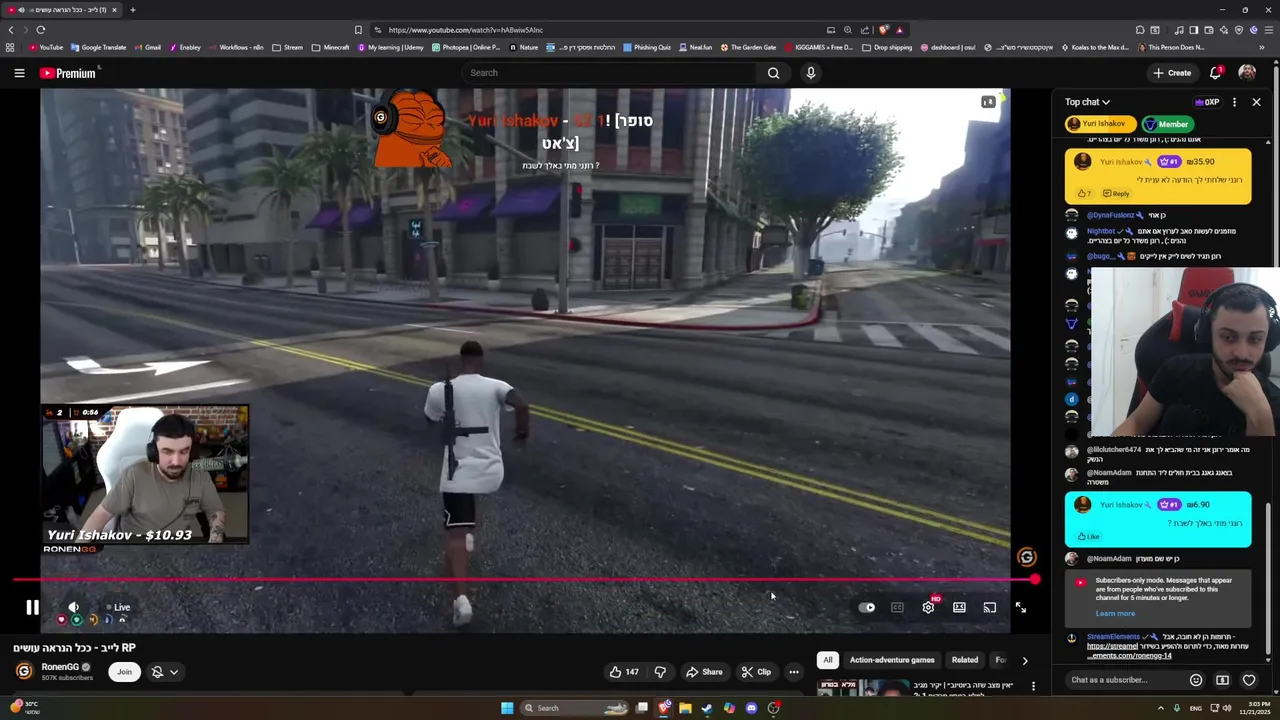The width and height of the screenshot is (1280, 720).
Task: Share the video
Action: click(x=704, y=672)
